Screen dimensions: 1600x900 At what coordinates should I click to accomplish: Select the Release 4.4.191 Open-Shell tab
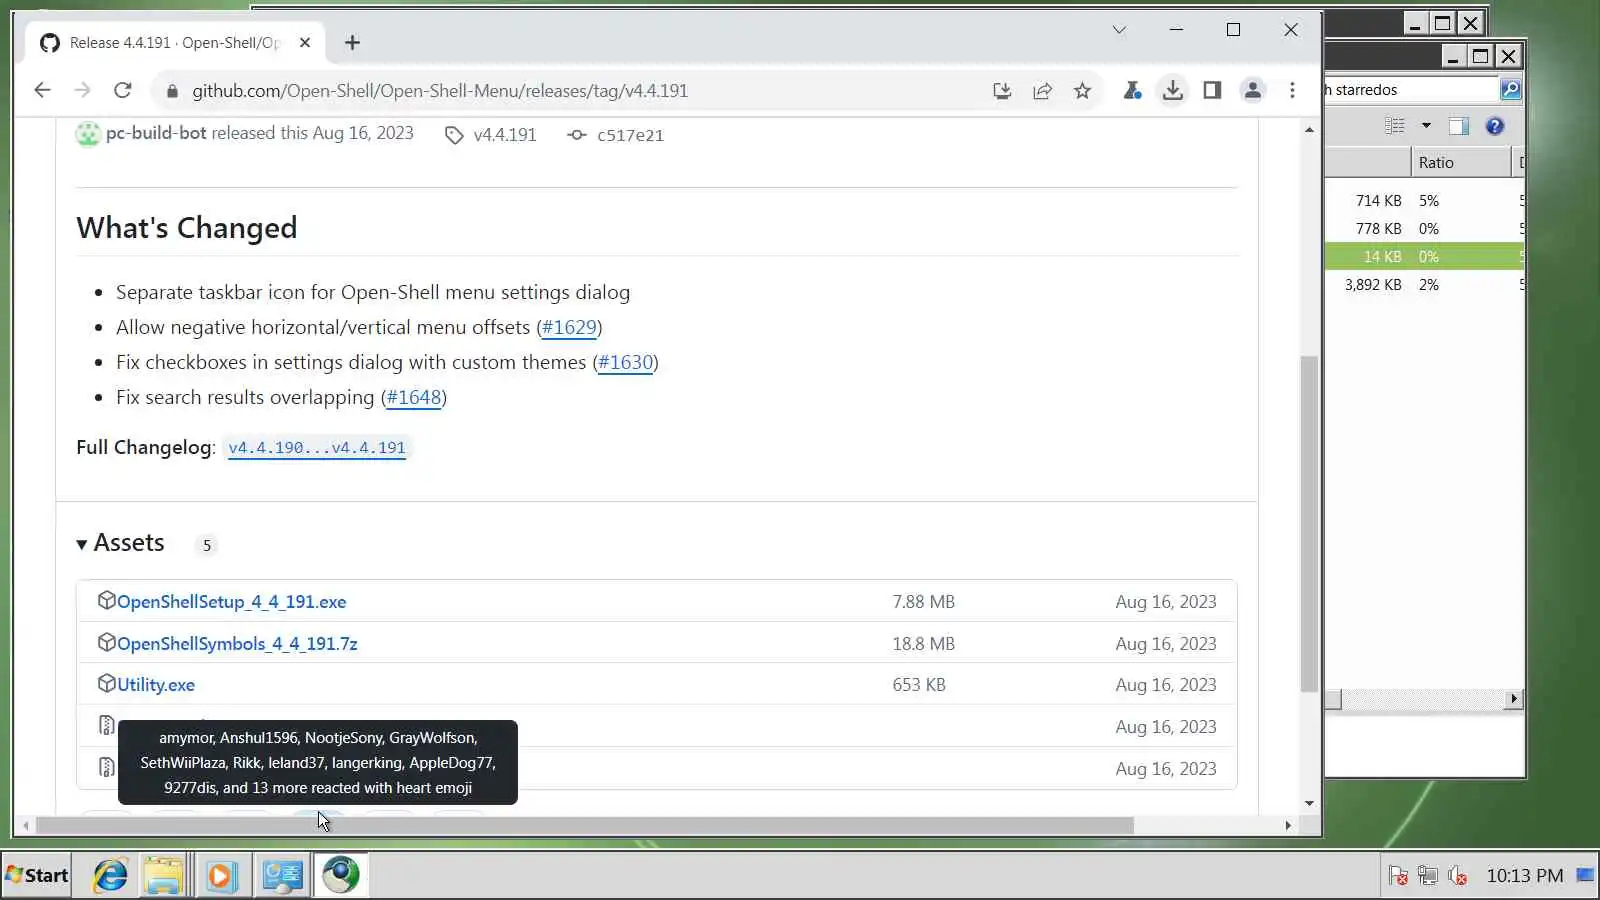point(175,43)
